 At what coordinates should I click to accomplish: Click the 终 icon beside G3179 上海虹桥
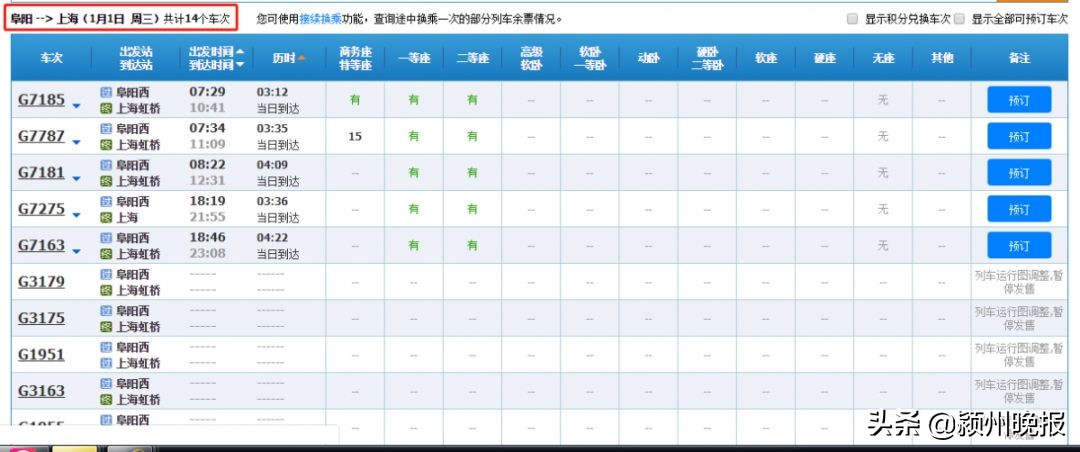pyautogui.click(x=105, y=290)
